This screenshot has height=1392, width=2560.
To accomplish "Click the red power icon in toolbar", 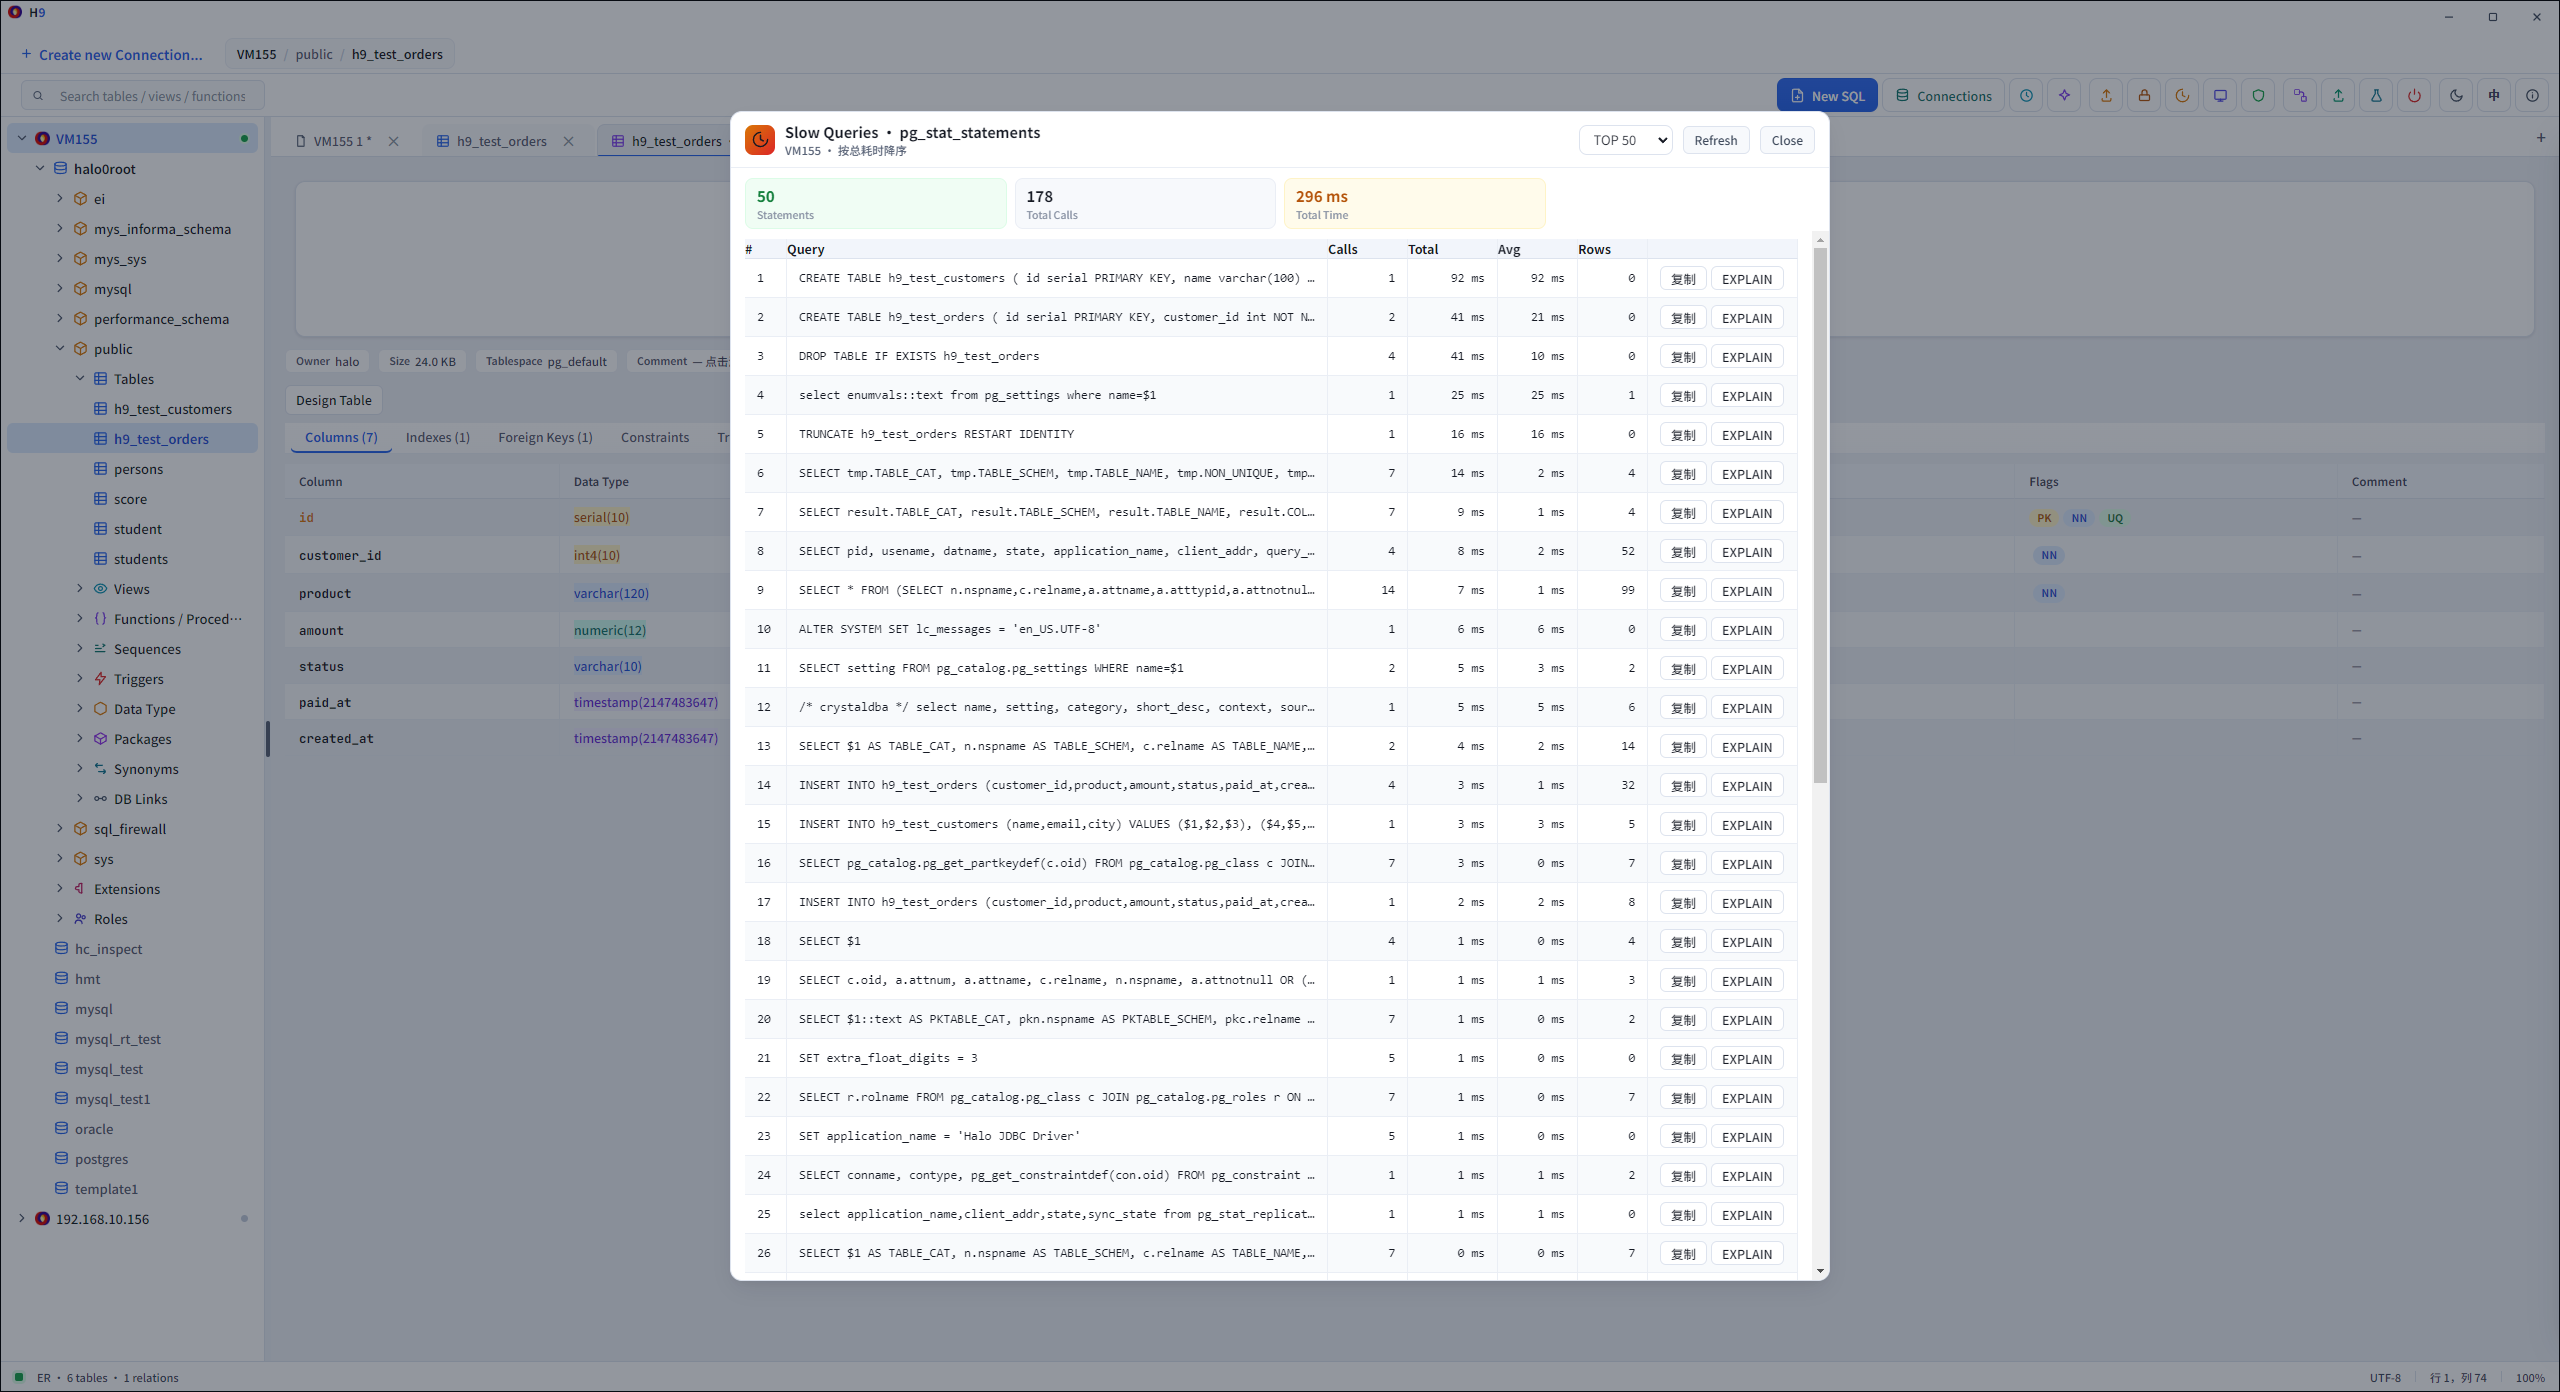I will 2414,96.
